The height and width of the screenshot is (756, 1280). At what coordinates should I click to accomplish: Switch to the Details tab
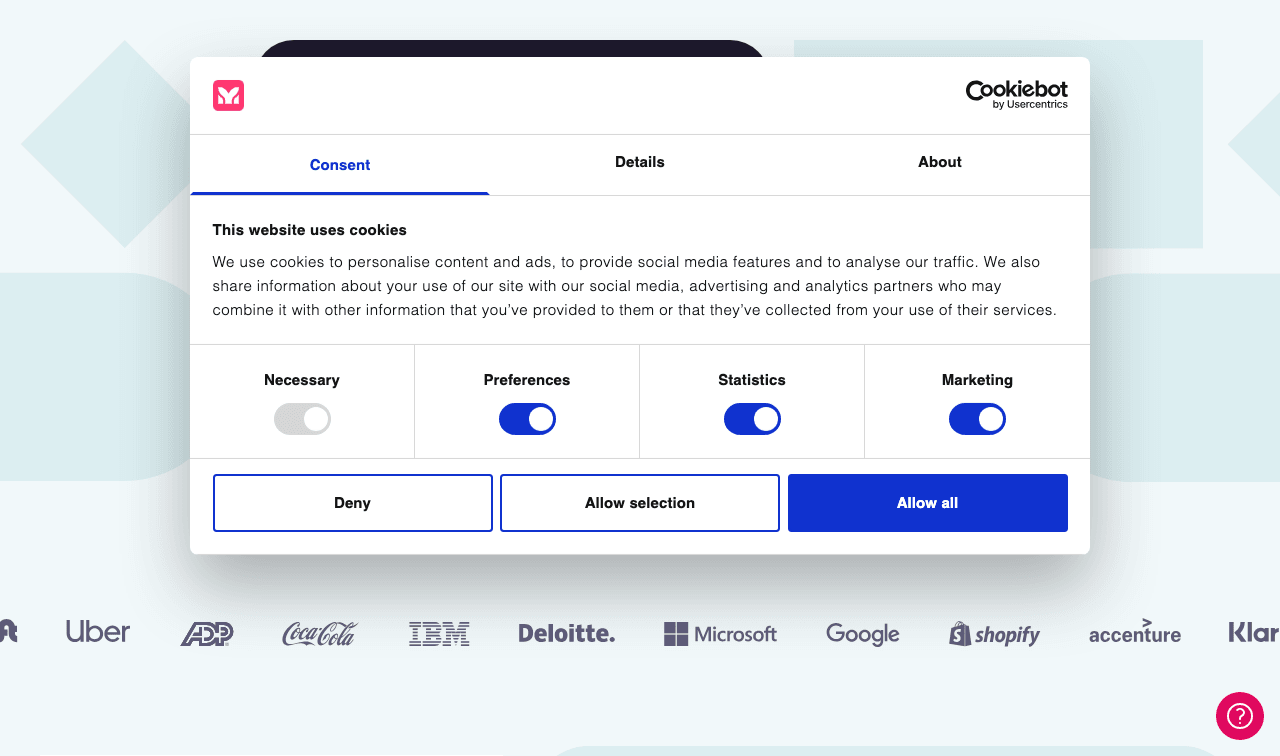click(x=640, y=162)
